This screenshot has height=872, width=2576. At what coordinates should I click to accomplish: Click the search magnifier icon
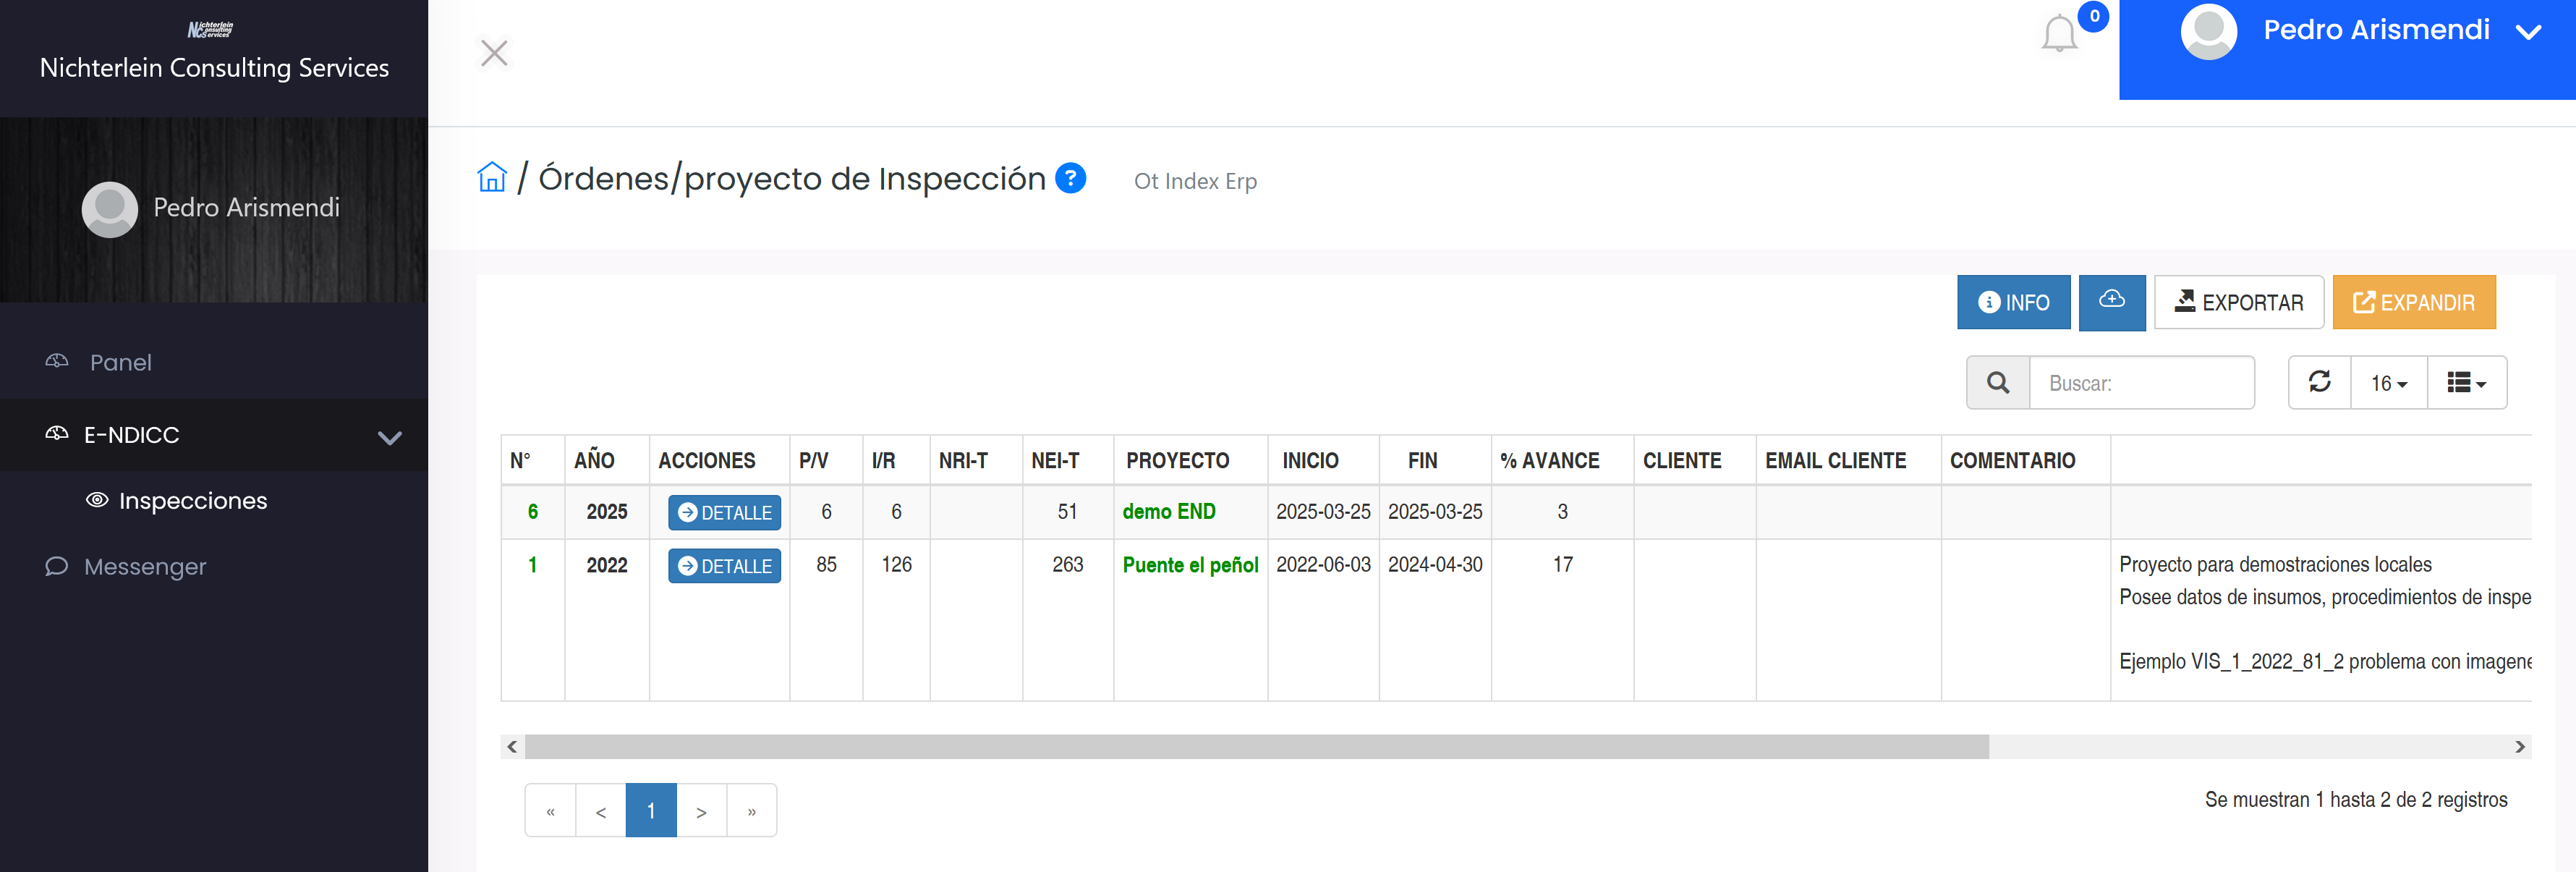1997,383
